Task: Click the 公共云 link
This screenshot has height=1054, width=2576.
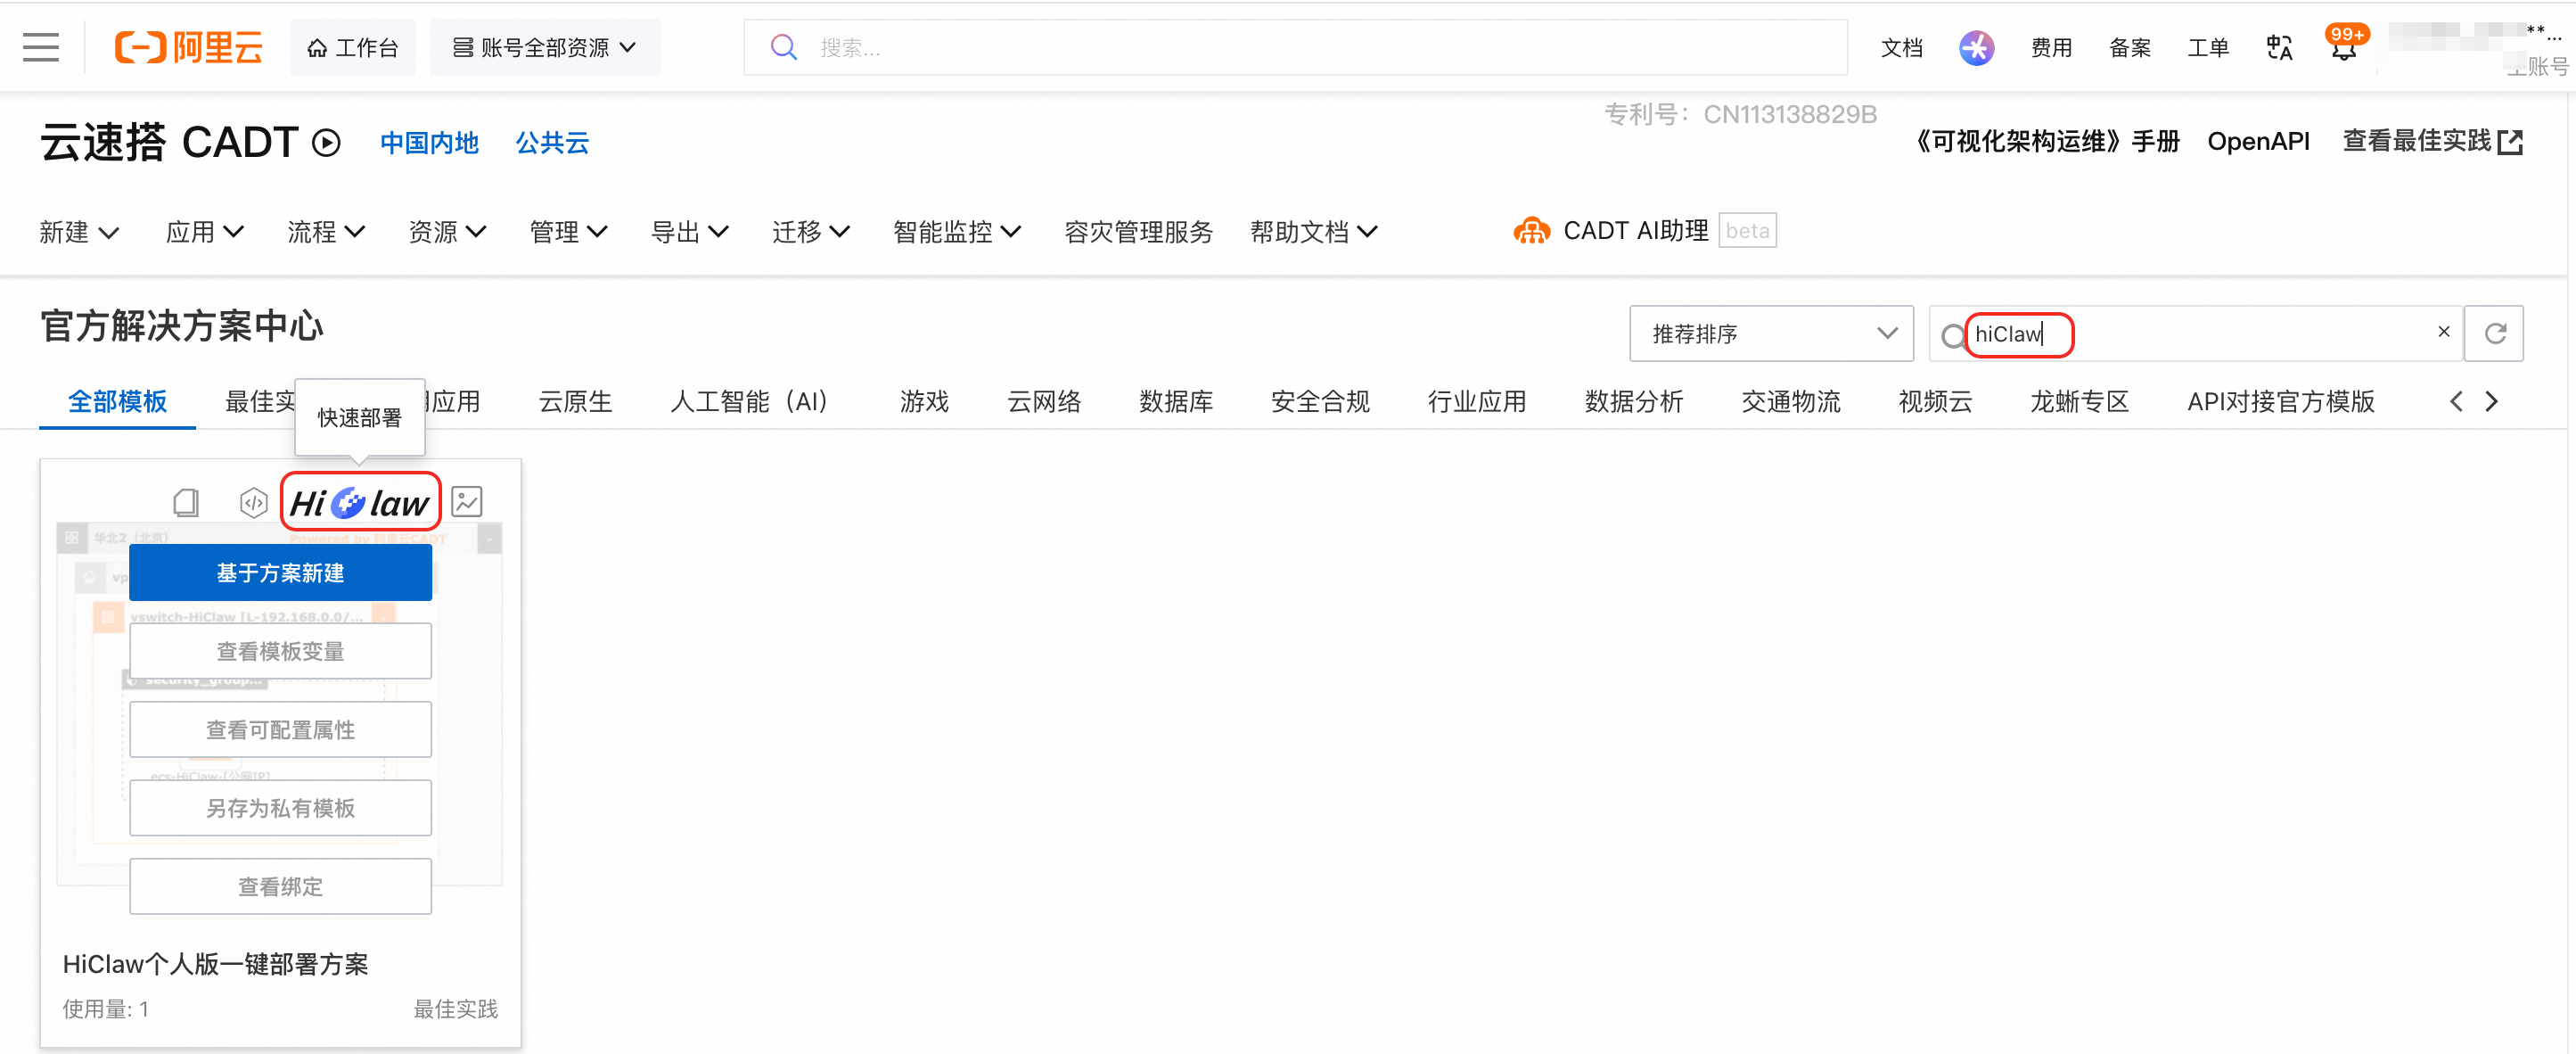Action: [x=552, y=143]
